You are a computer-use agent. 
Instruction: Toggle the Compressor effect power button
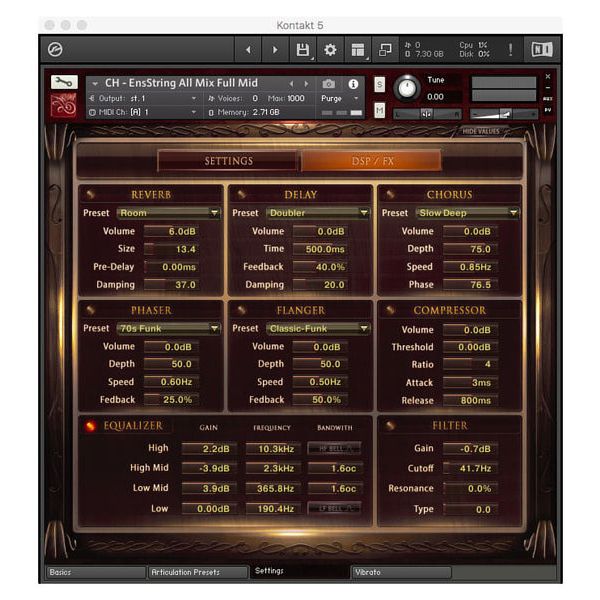[390, 310]
